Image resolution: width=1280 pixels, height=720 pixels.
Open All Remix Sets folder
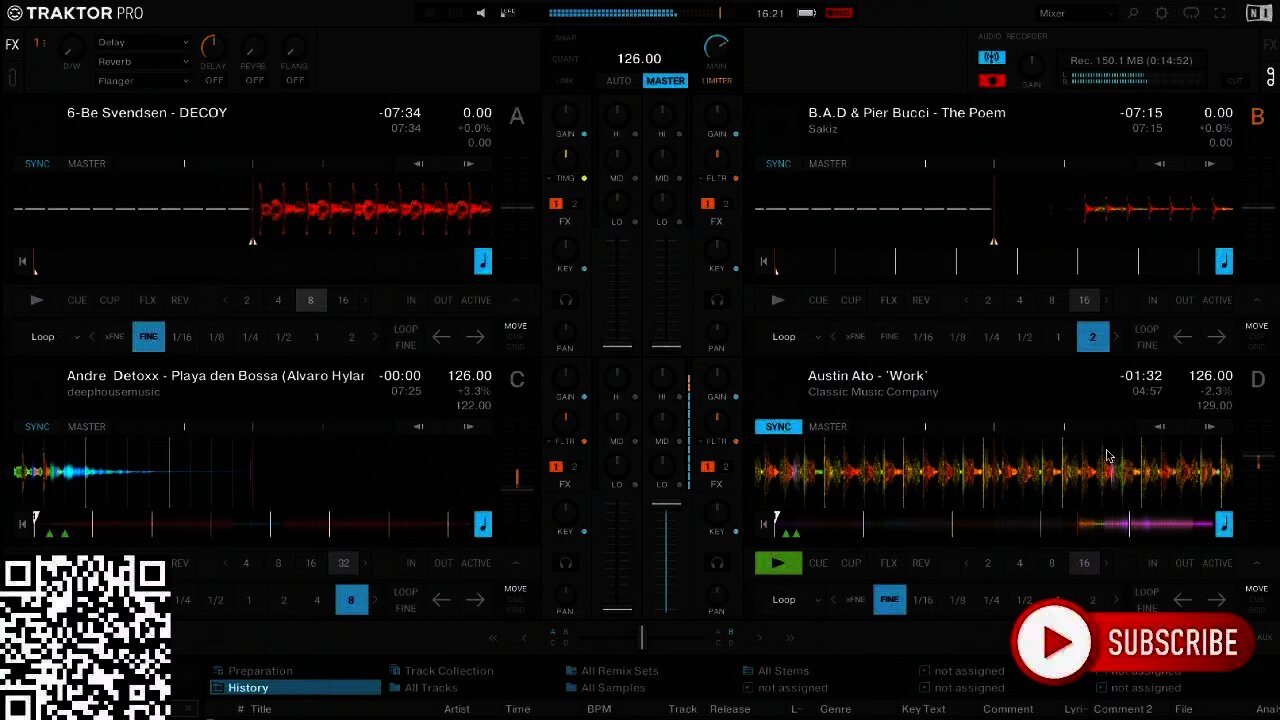point(619,671)
